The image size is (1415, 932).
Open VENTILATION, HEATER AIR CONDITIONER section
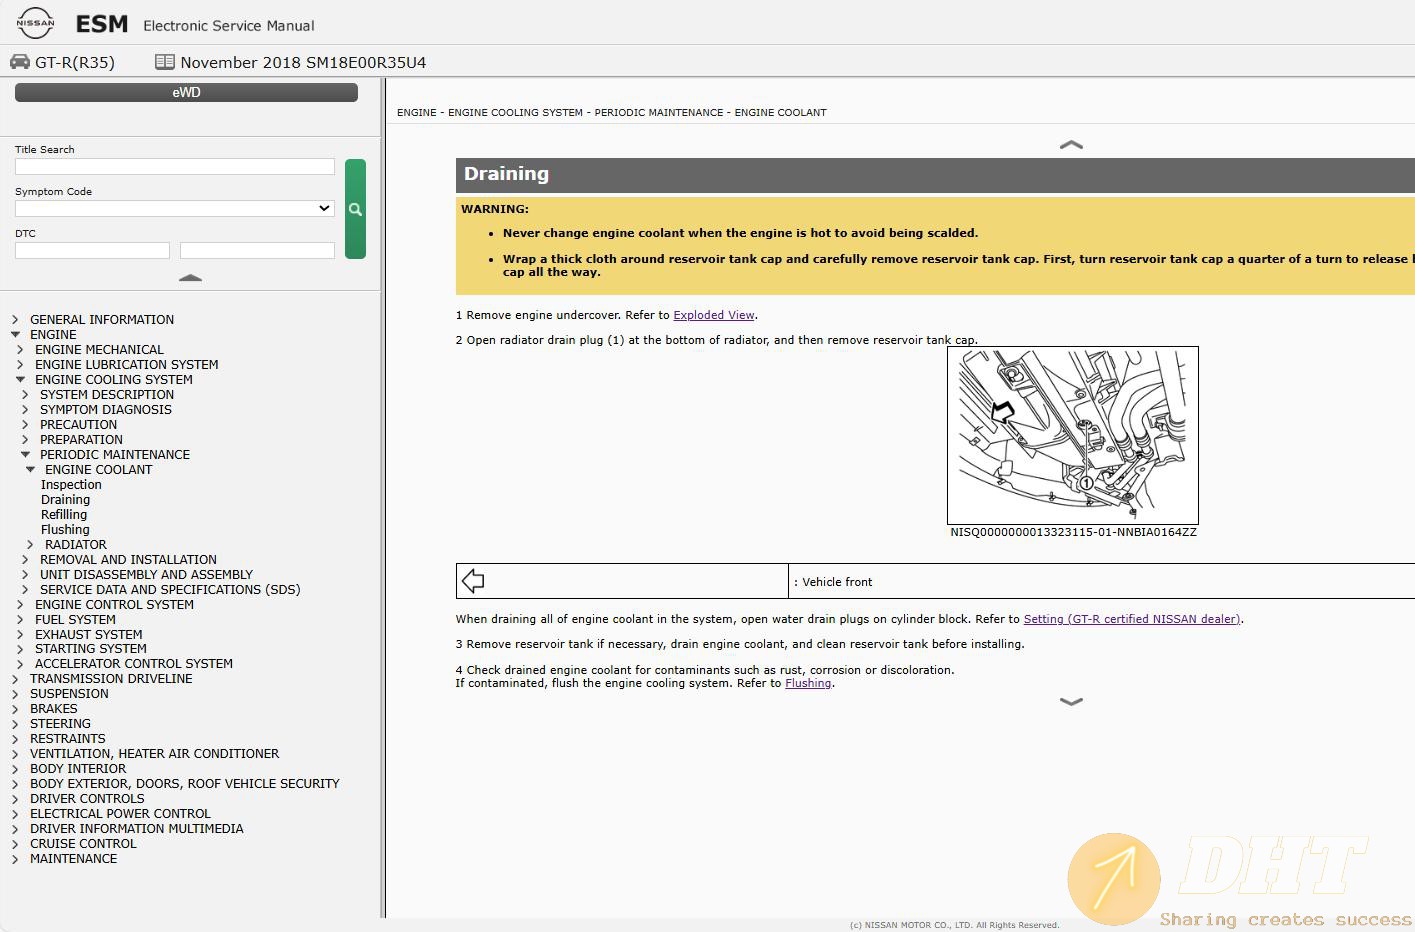click(x=154, y=754)
